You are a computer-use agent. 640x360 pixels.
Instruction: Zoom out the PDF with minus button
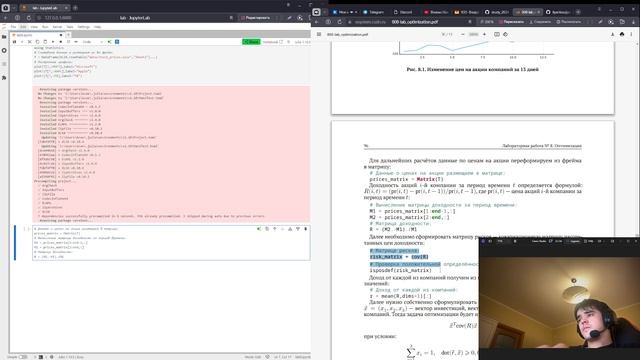coord(462,34)
